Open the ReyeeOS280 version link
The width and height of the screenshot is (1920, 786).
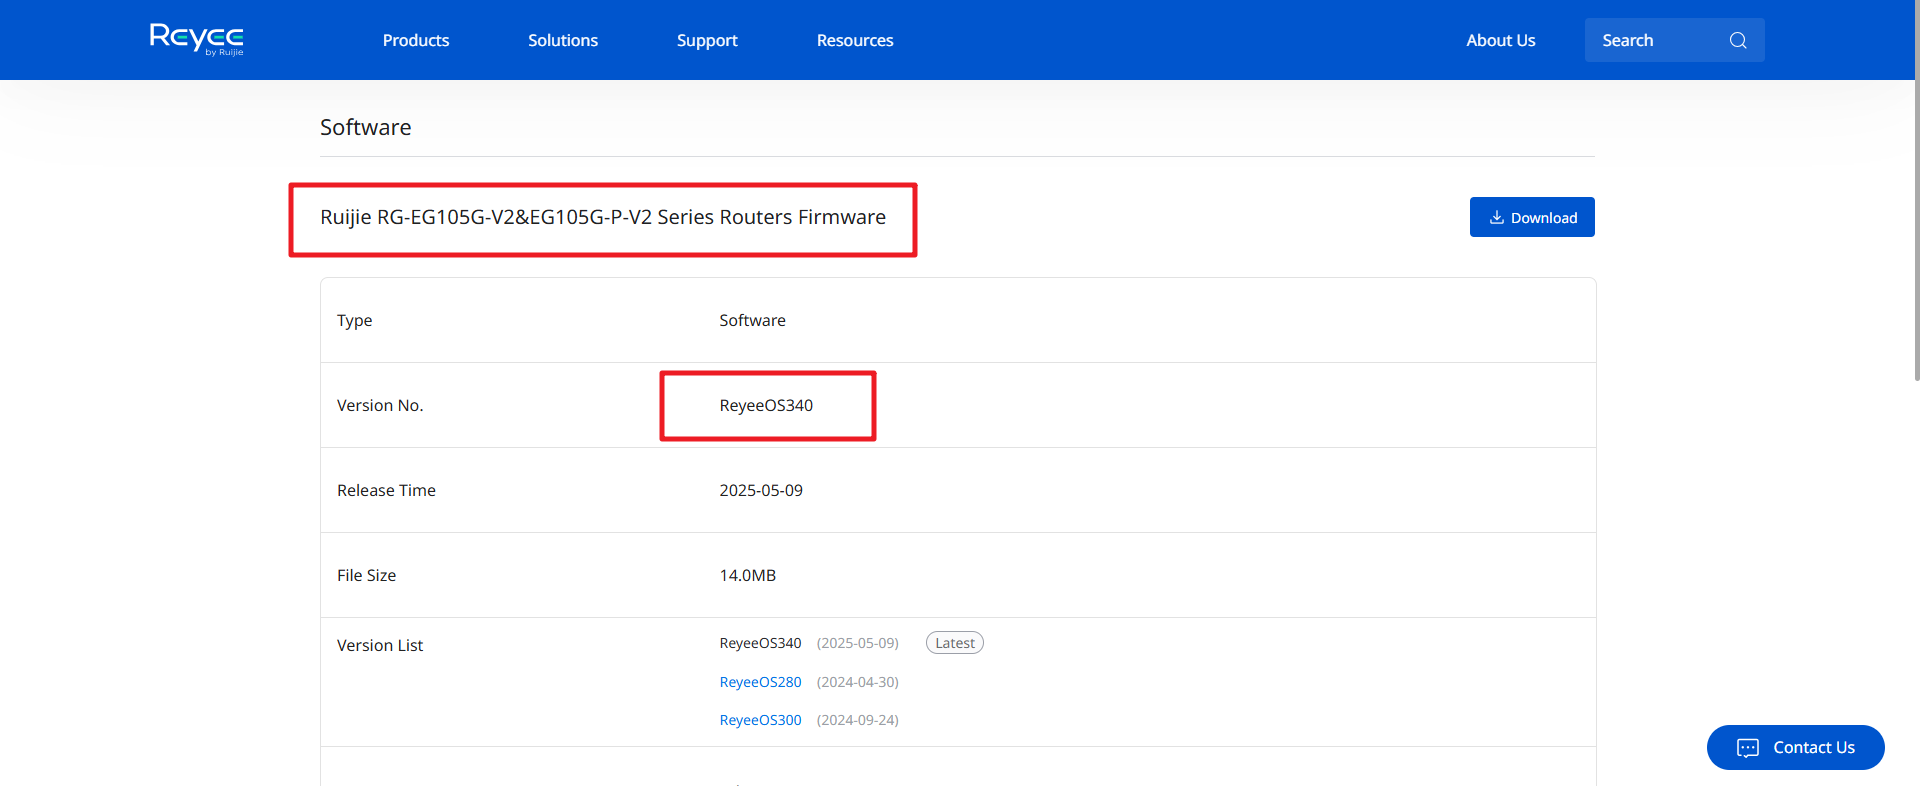point(760,682)
